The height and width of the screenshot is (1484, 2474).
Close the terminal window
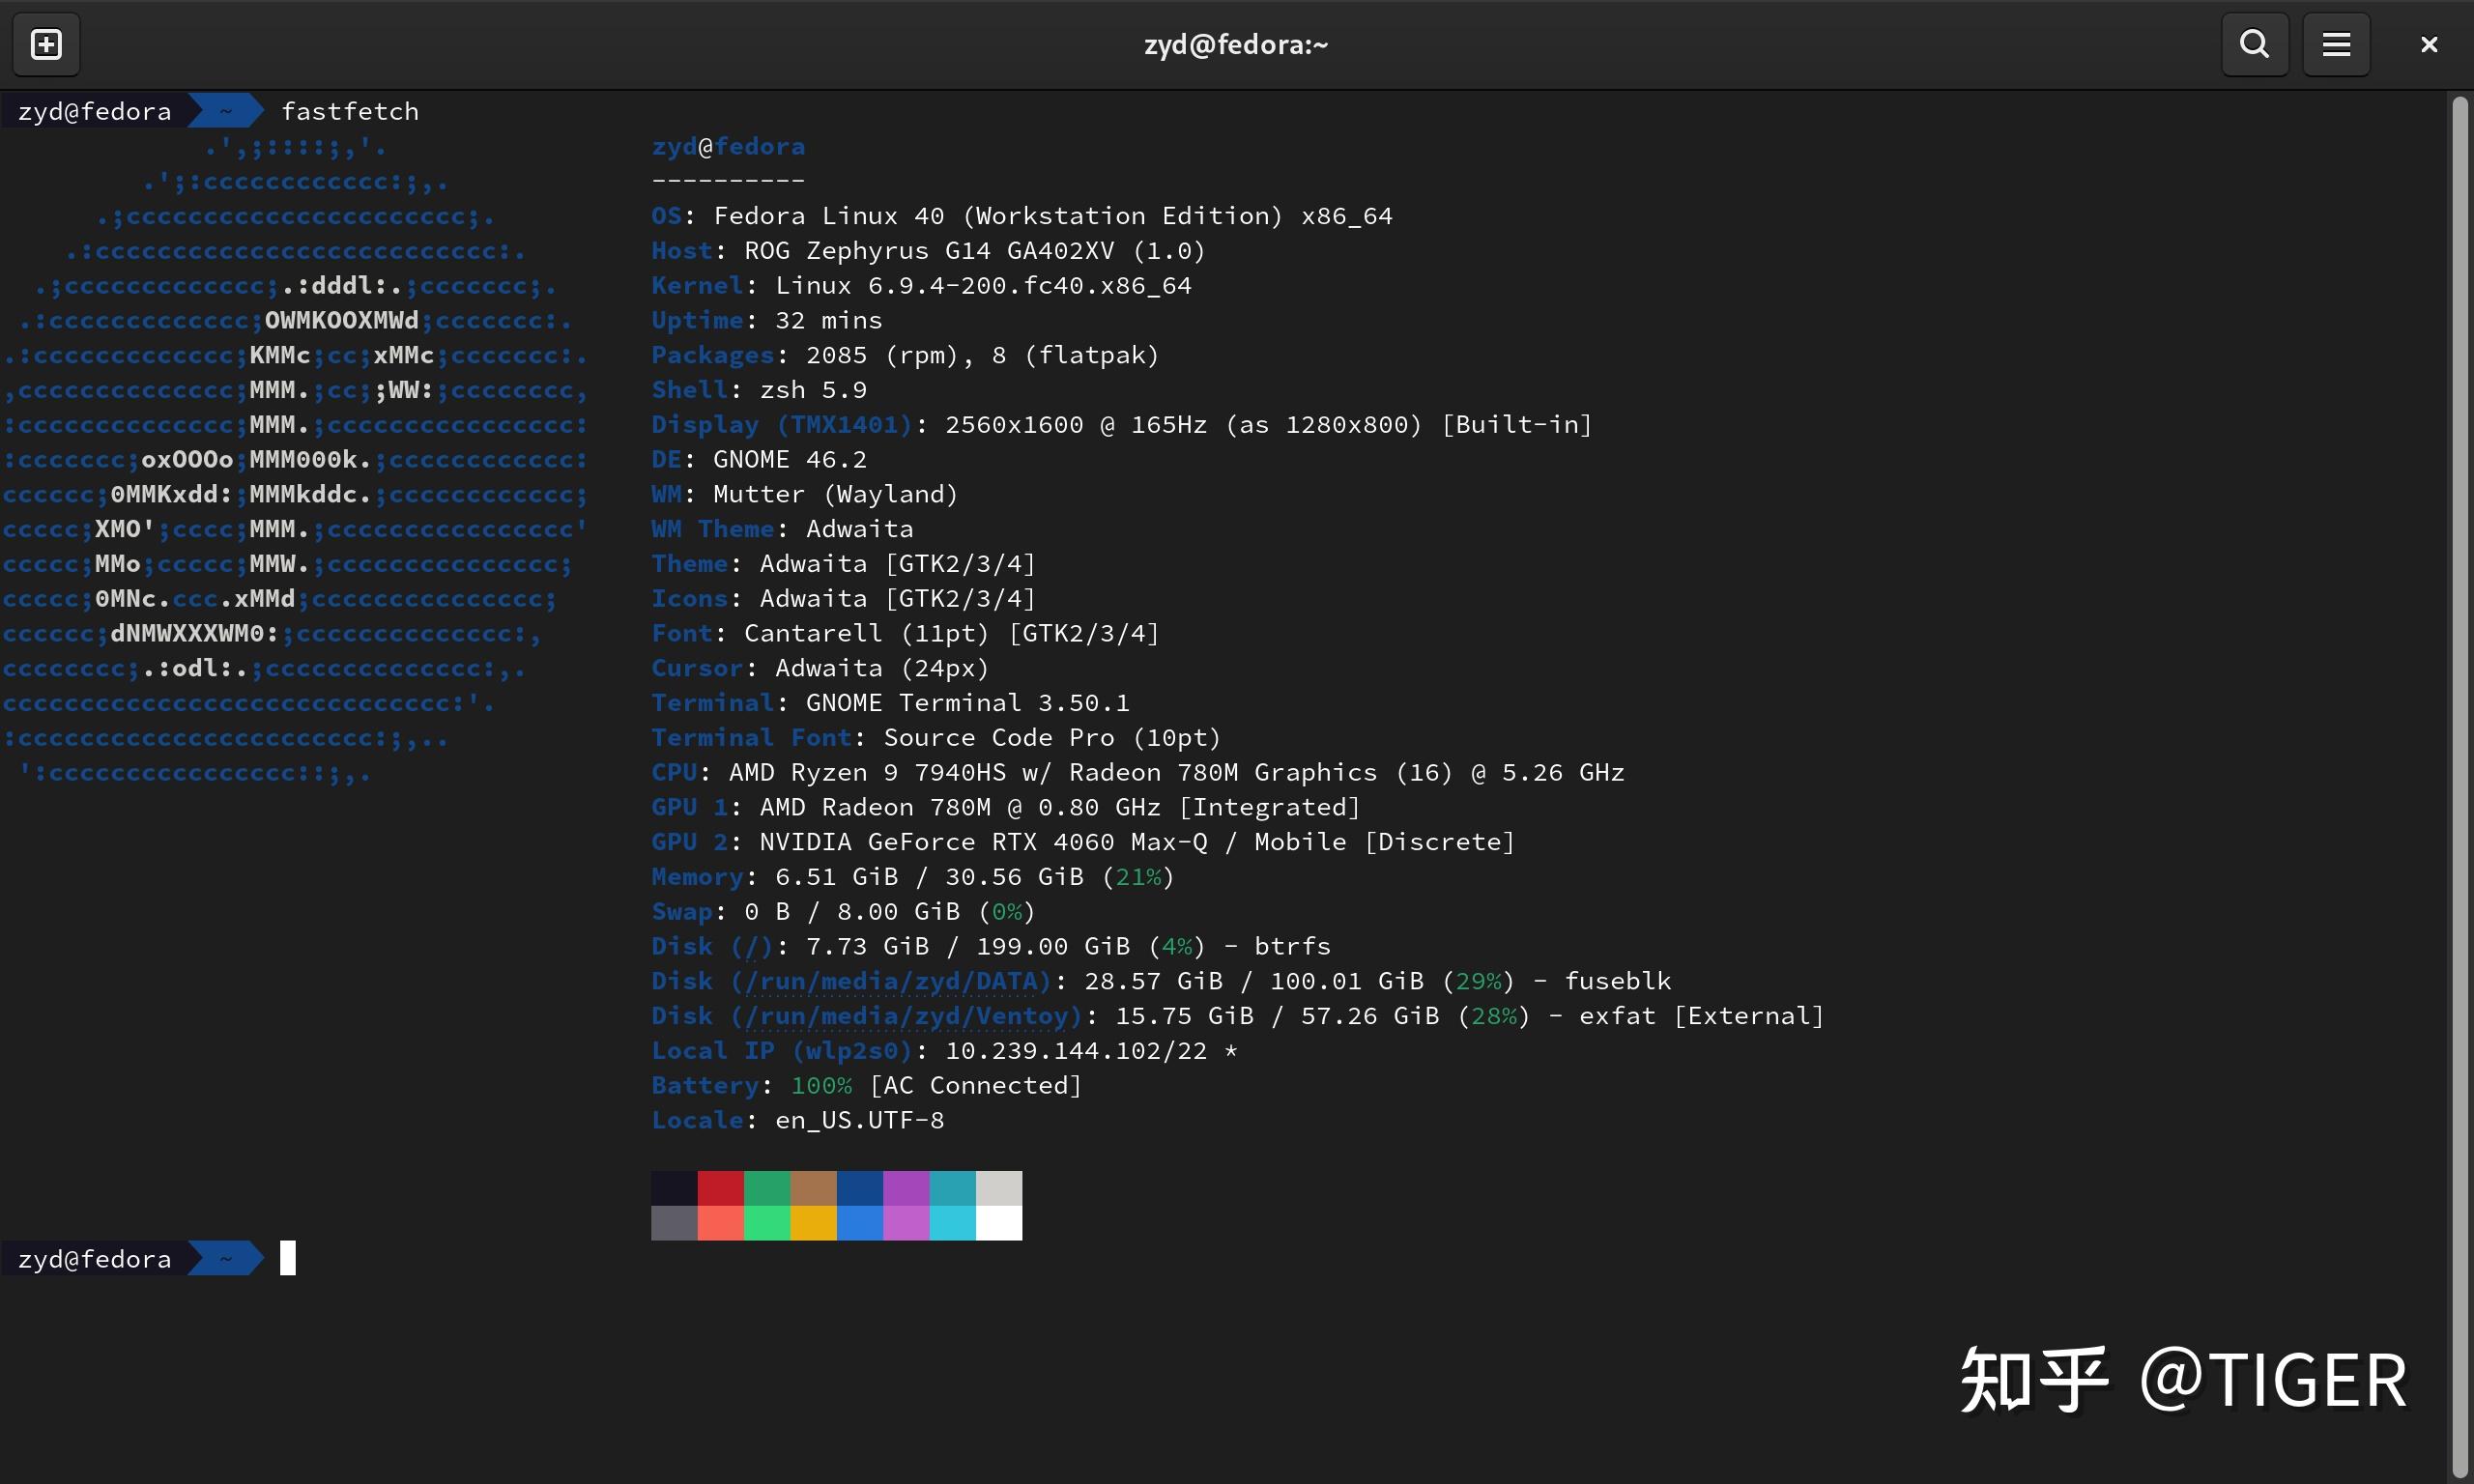2429,44
